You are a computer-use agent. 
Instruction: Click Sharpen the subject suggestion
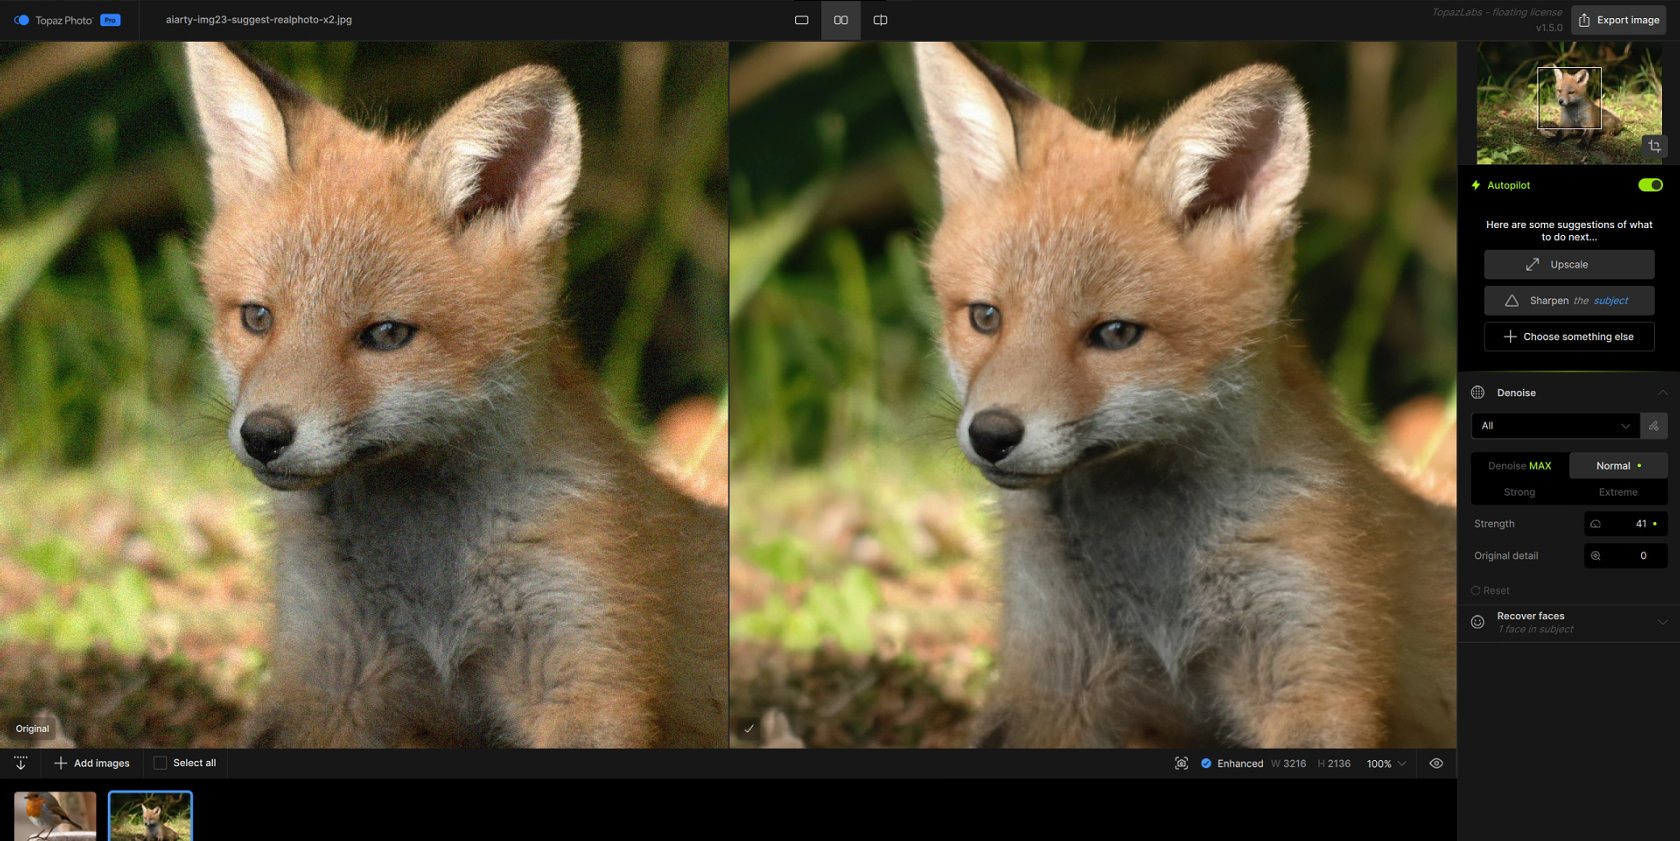1569,301
